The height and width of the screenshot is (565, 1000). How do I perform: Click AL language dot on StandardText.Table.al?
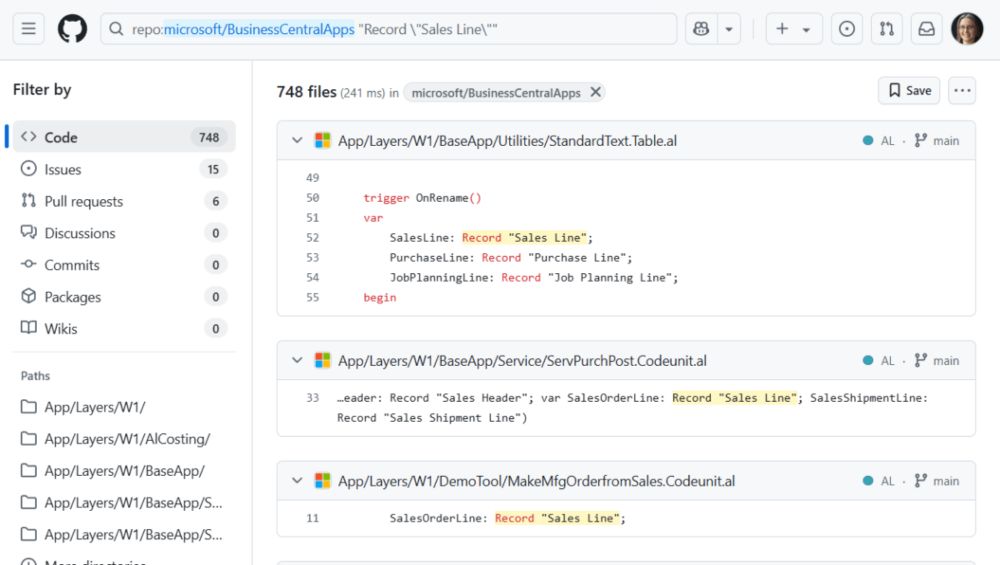(867, 141)
